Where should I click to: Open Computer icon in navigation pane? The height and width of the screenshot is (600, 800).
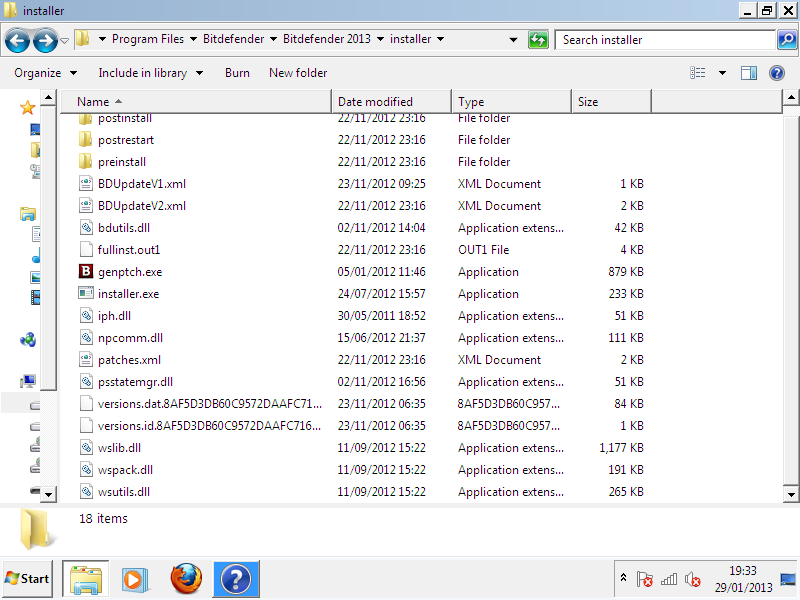tap(28, 381)
